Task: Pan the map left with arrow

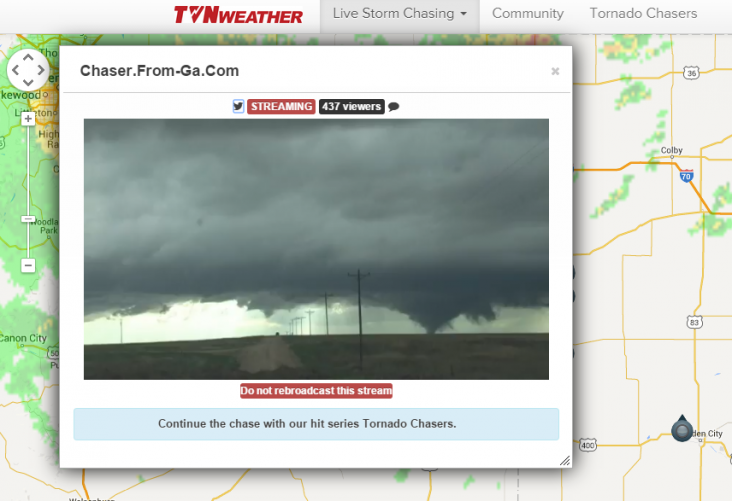Action: [x=15, y=70]
